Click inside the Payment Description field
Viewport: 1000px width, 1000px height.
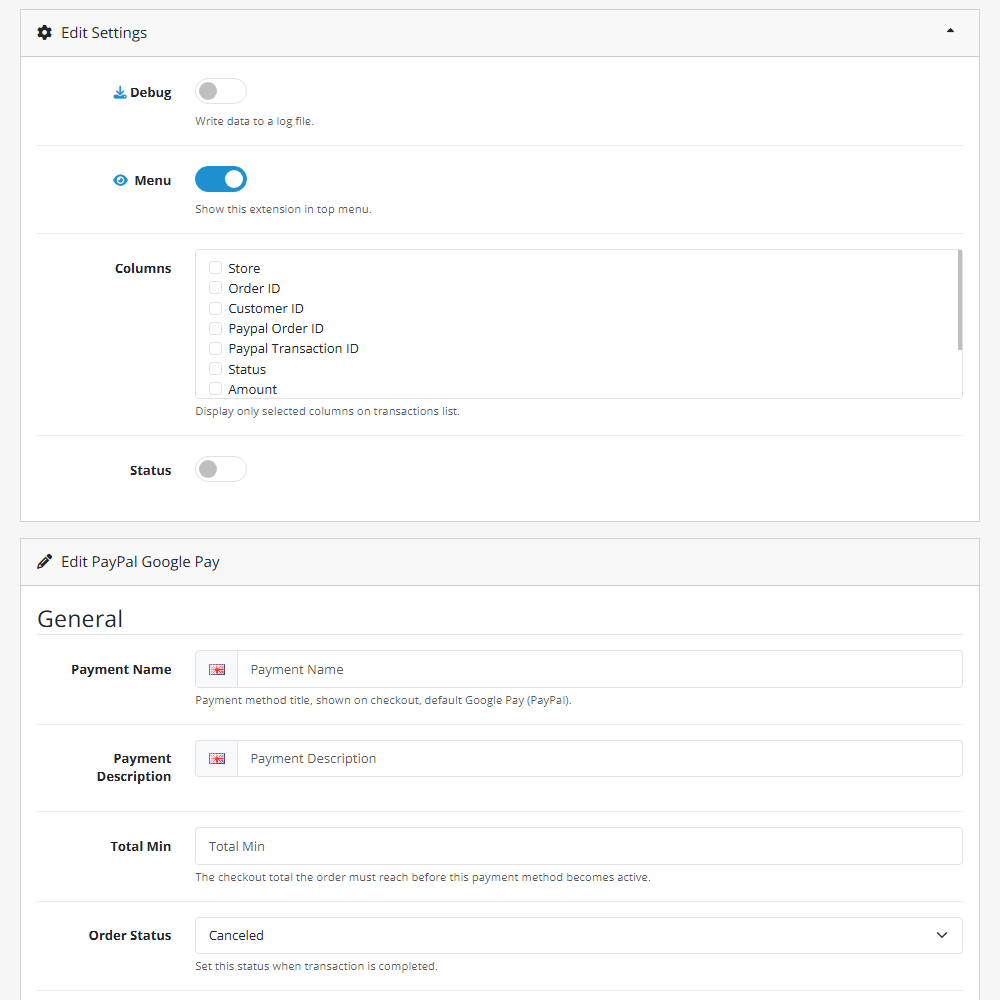[x=600, y=758]
